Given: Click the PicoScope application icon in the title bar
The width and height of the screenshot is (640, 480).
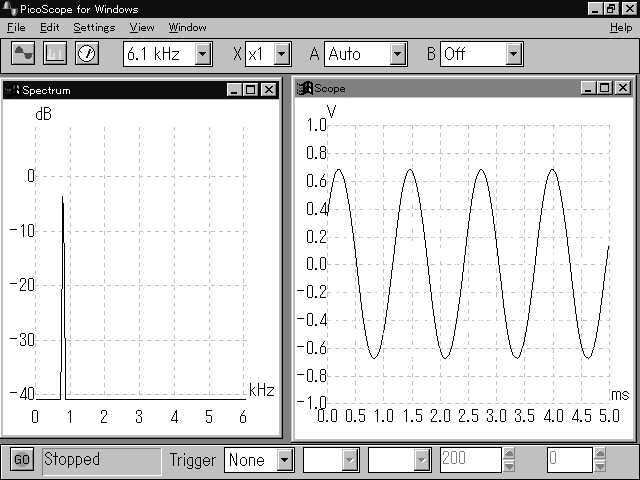Looking at the screenshot, I should pos(9,9).
